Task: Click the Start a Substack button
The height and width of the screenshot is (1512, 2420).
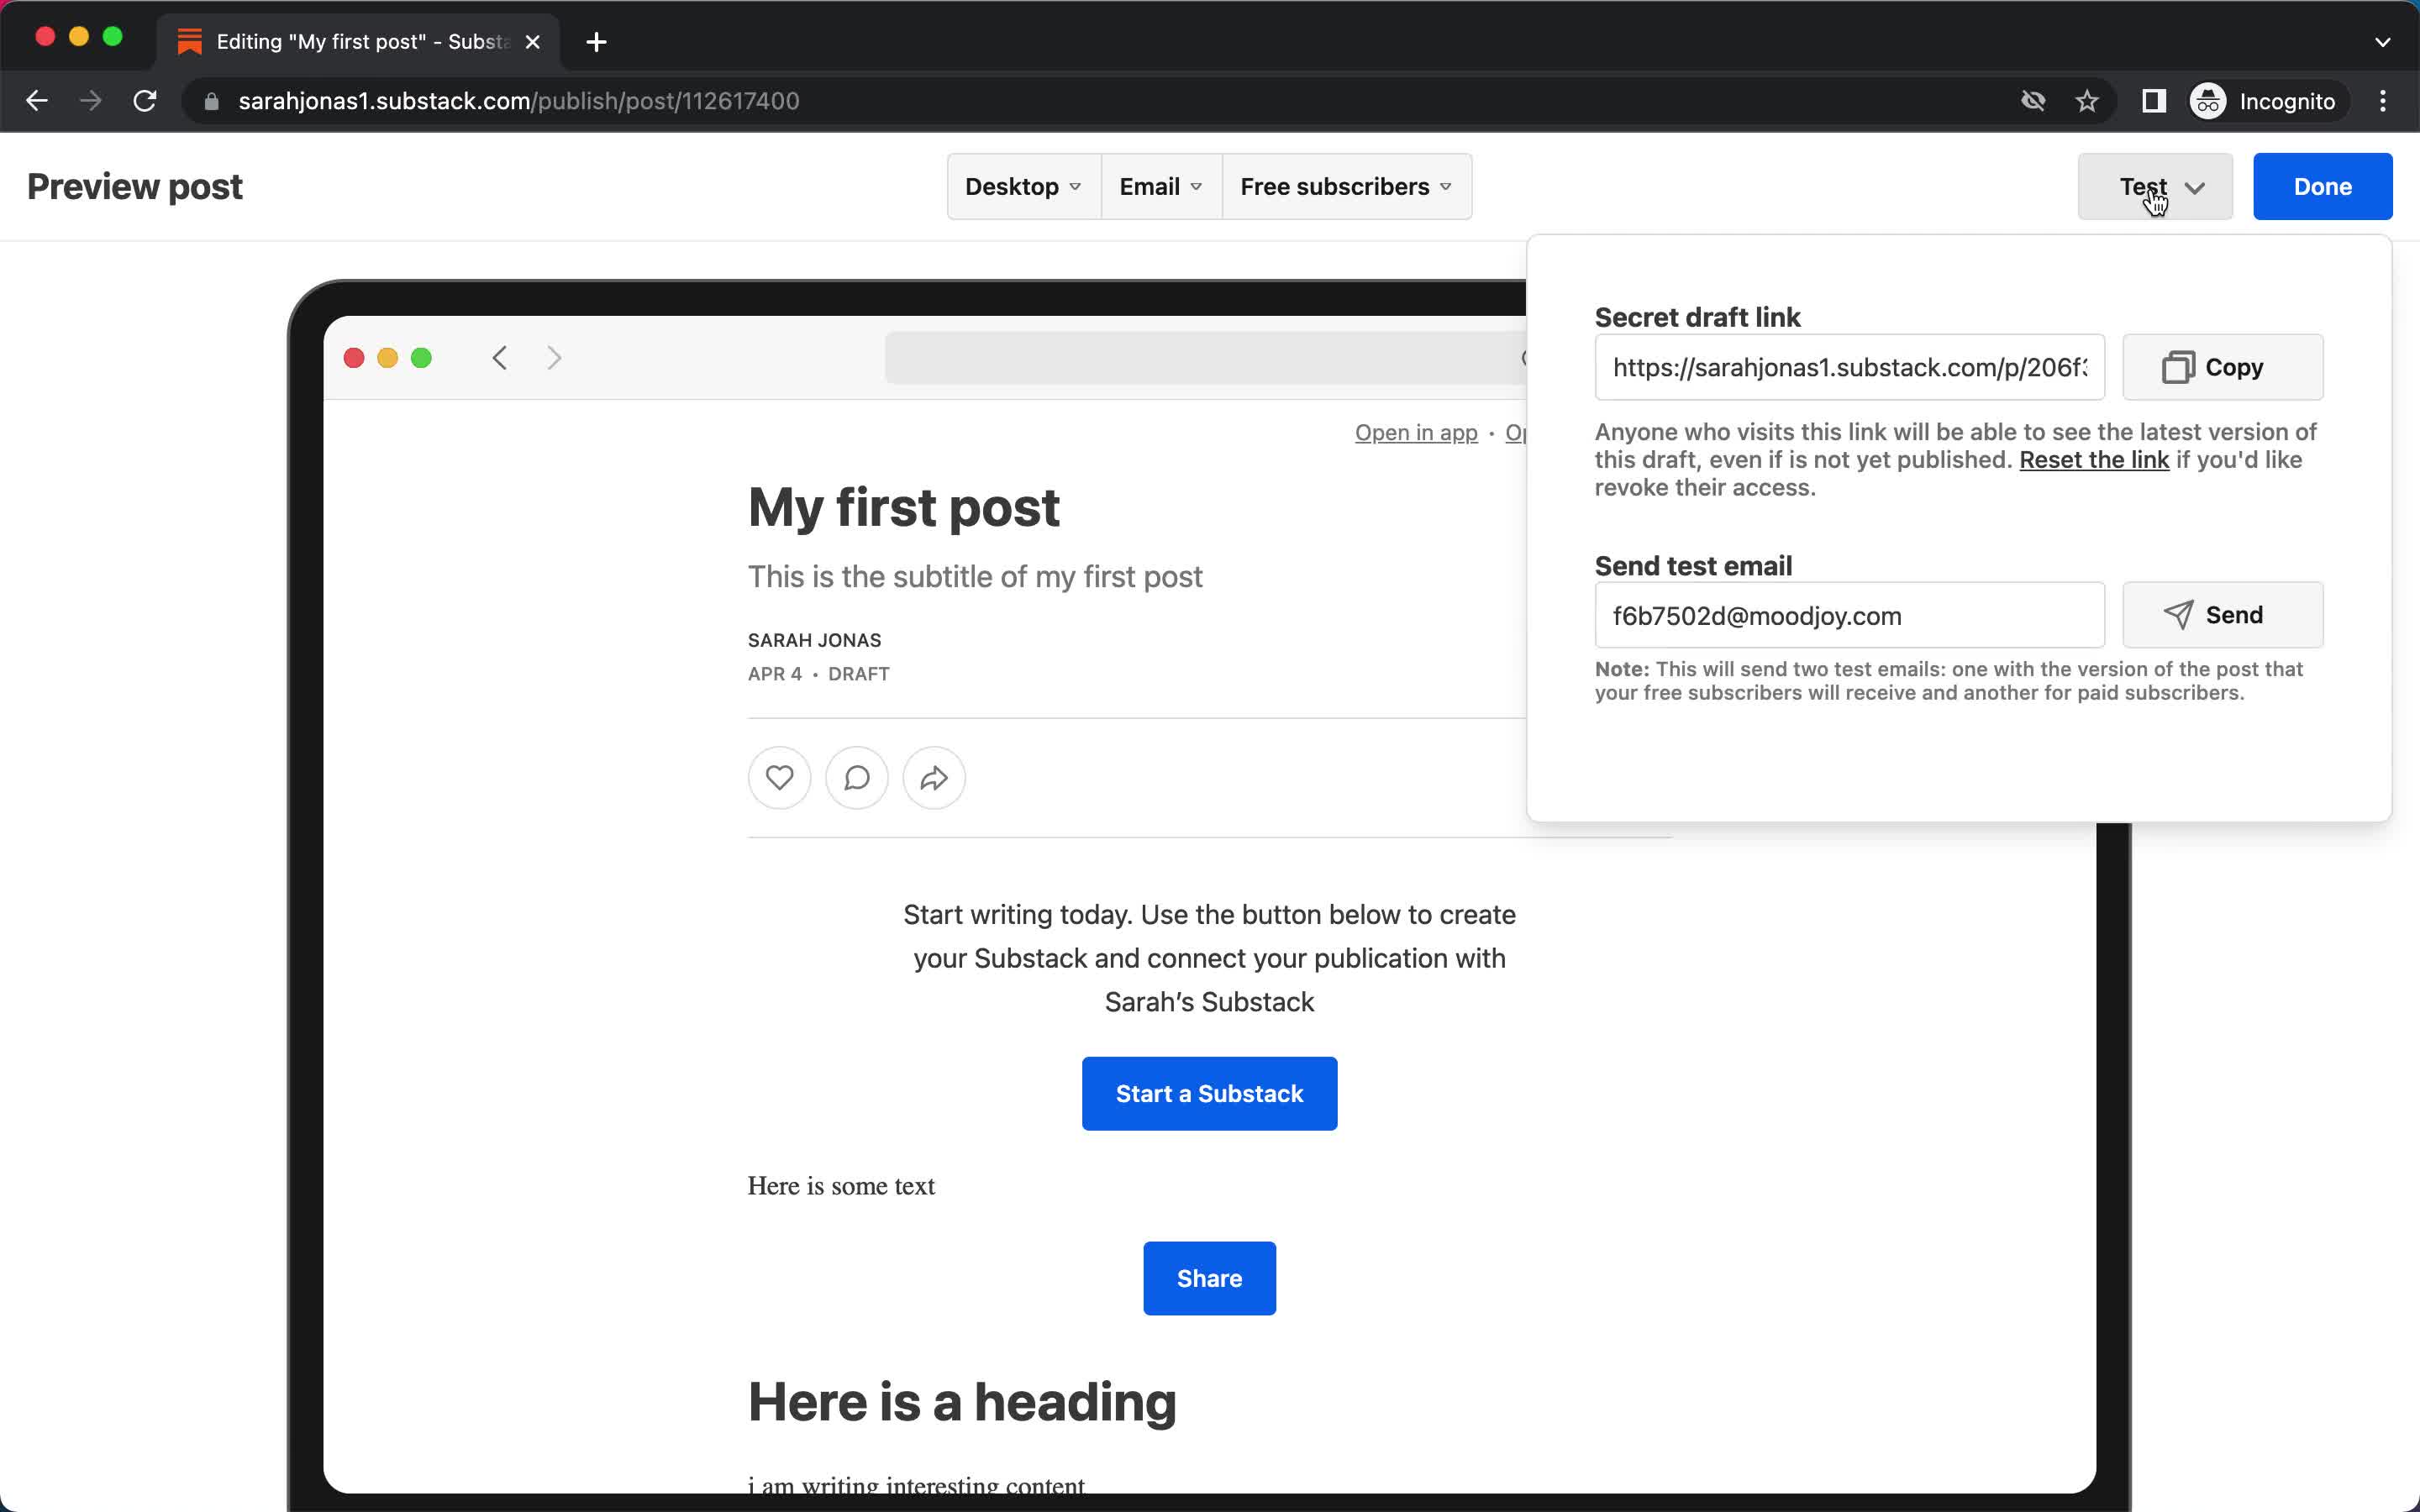Action: point(1209,1092)
